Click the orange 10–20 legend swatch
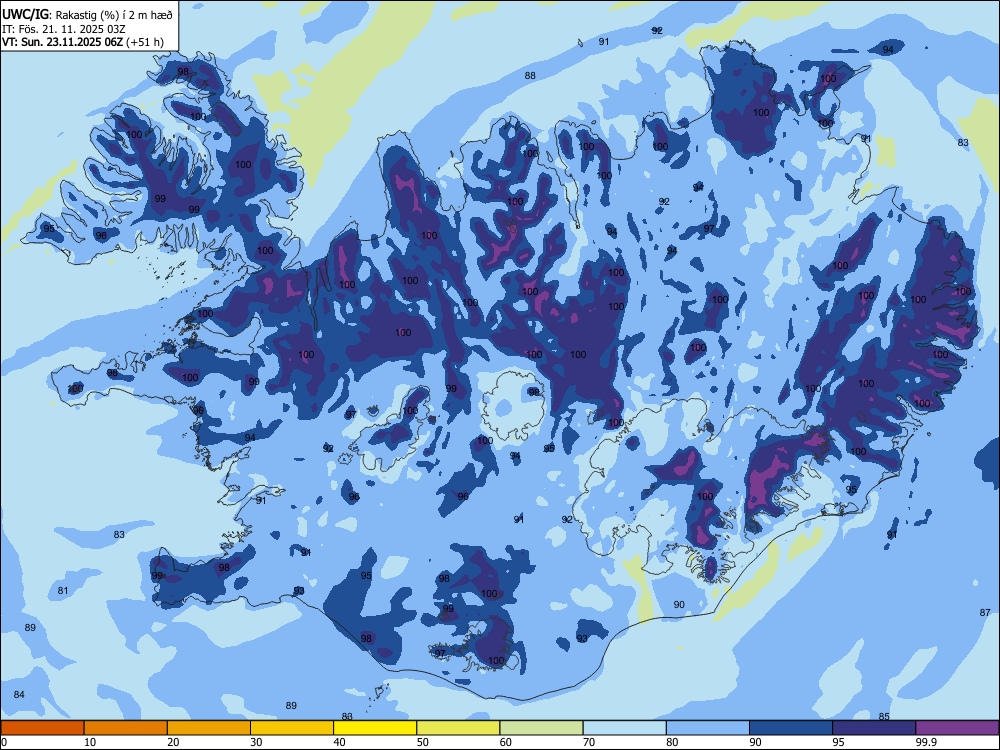Screen dimensions: 1000x750 pos(126,728)
